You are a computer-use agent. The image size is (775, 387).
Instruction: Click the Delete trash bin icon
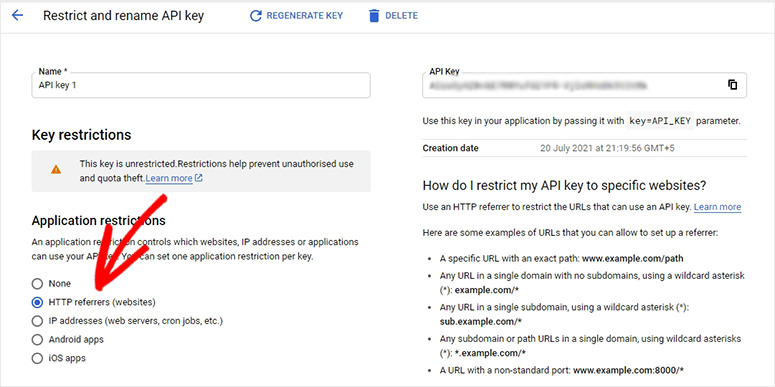pos(374,16)
